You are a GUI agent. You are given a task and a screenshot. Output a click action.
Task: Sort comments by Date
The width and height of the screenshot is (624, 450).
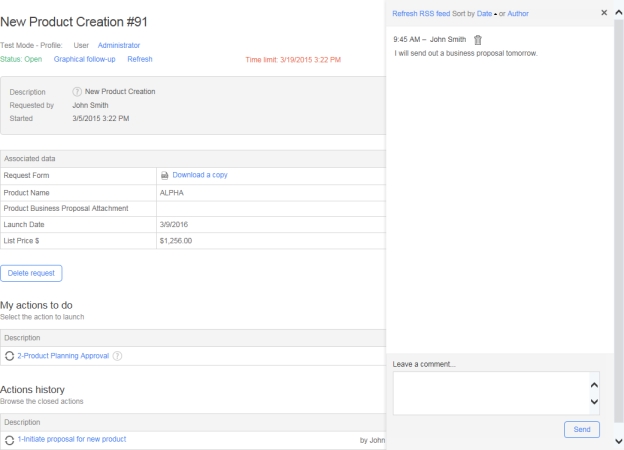(x=485, y=14)
